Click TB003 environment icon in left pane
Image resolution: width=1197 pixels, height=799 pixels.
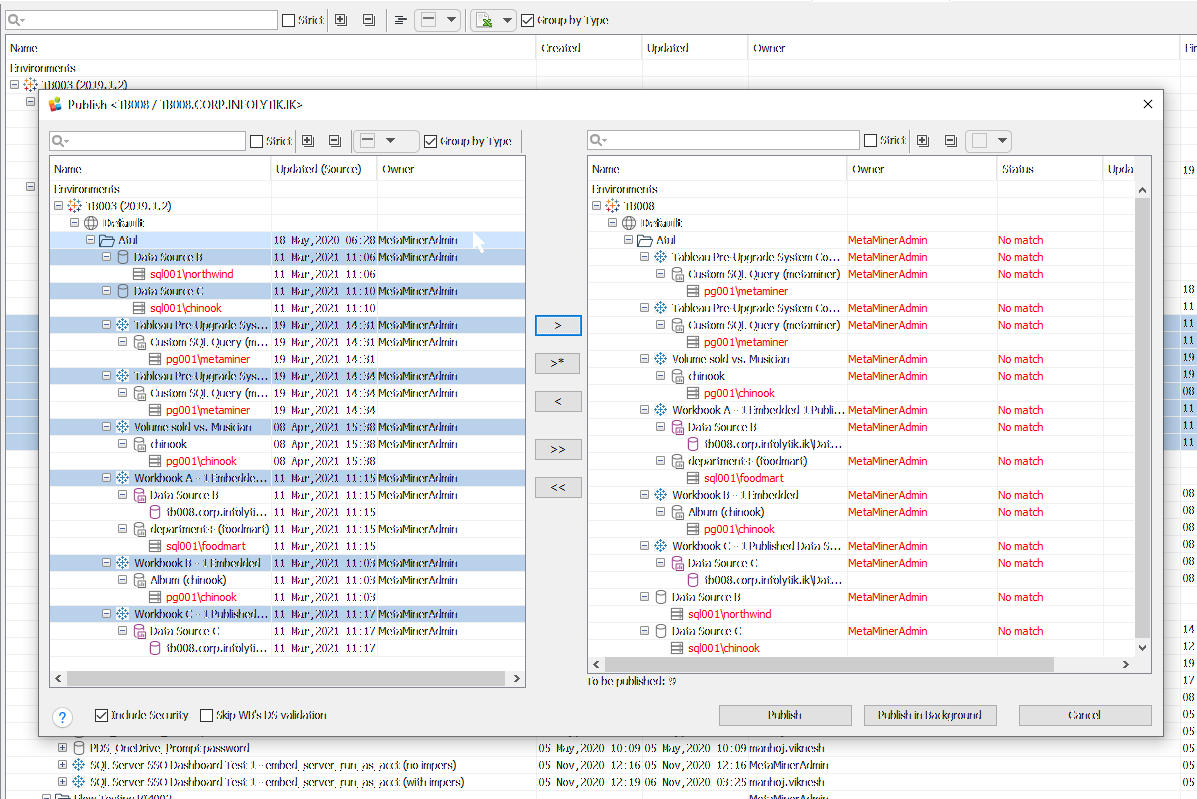74,206
